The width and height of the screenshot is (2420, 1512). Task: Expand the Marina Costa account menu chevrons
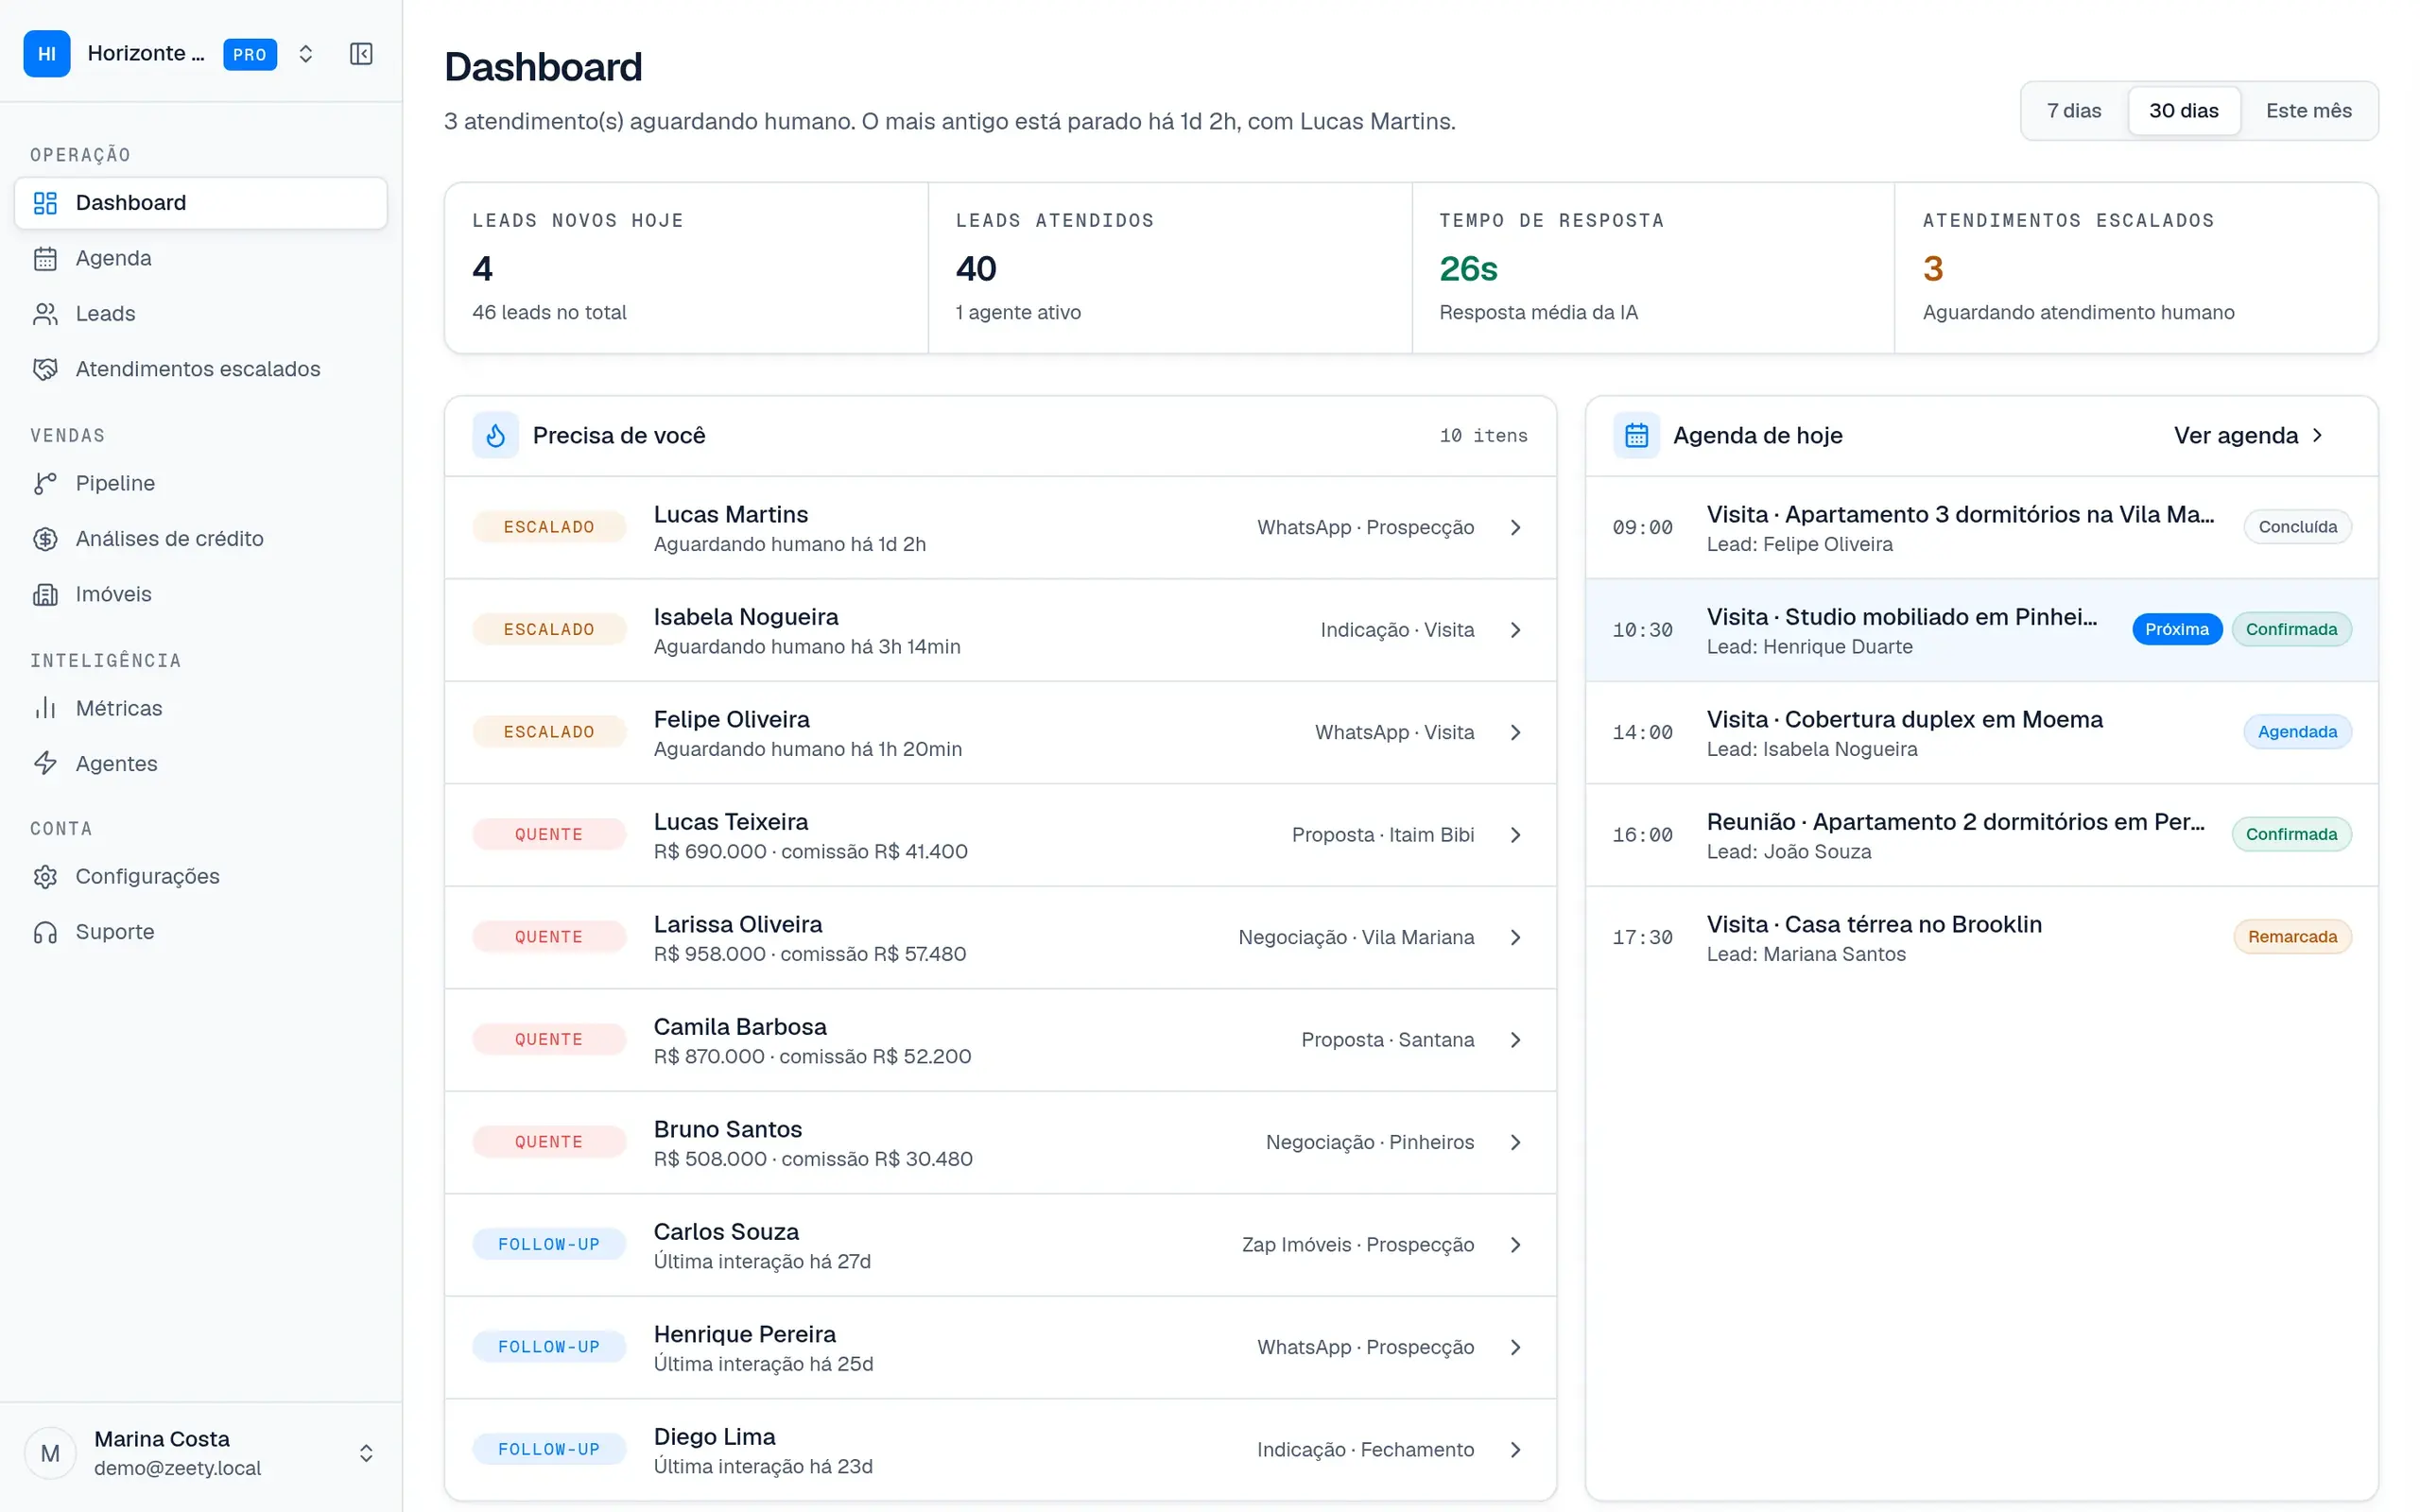click(x=366, y=1453)
